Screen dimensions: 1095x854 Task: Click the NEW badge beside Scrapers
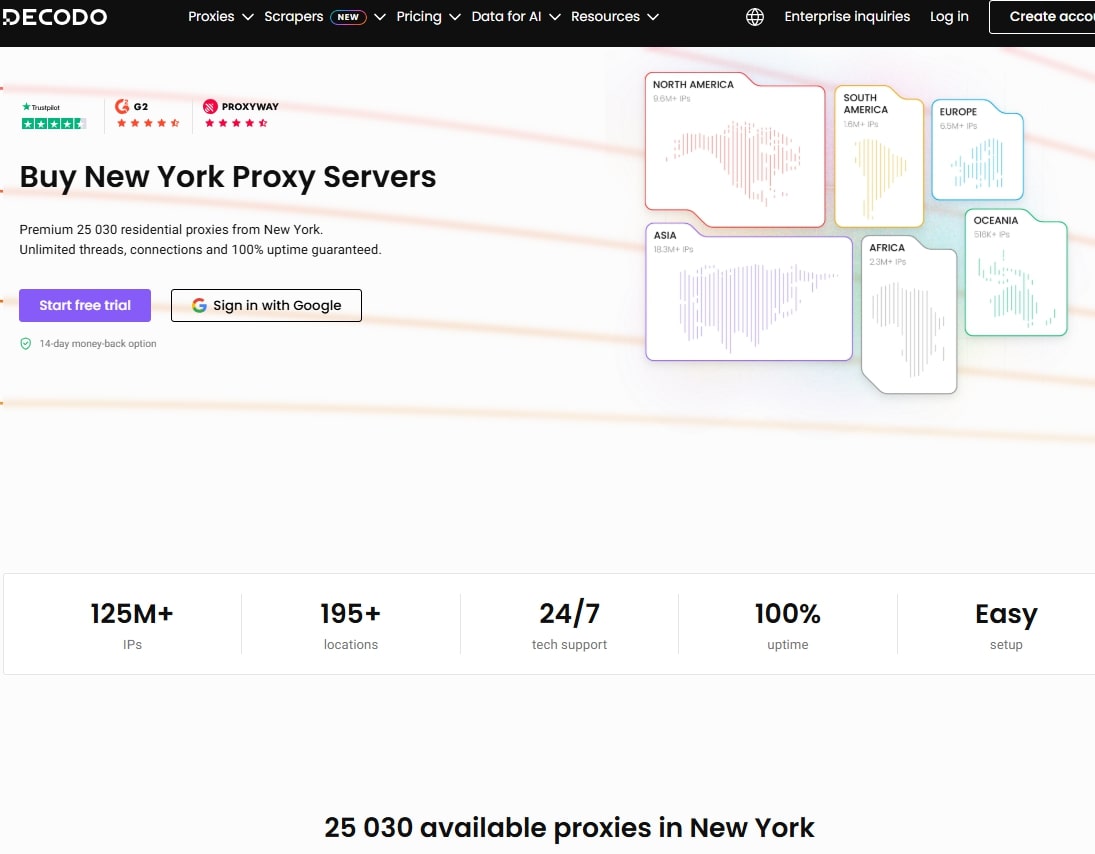pyautogui.click(x=348, y=17)
